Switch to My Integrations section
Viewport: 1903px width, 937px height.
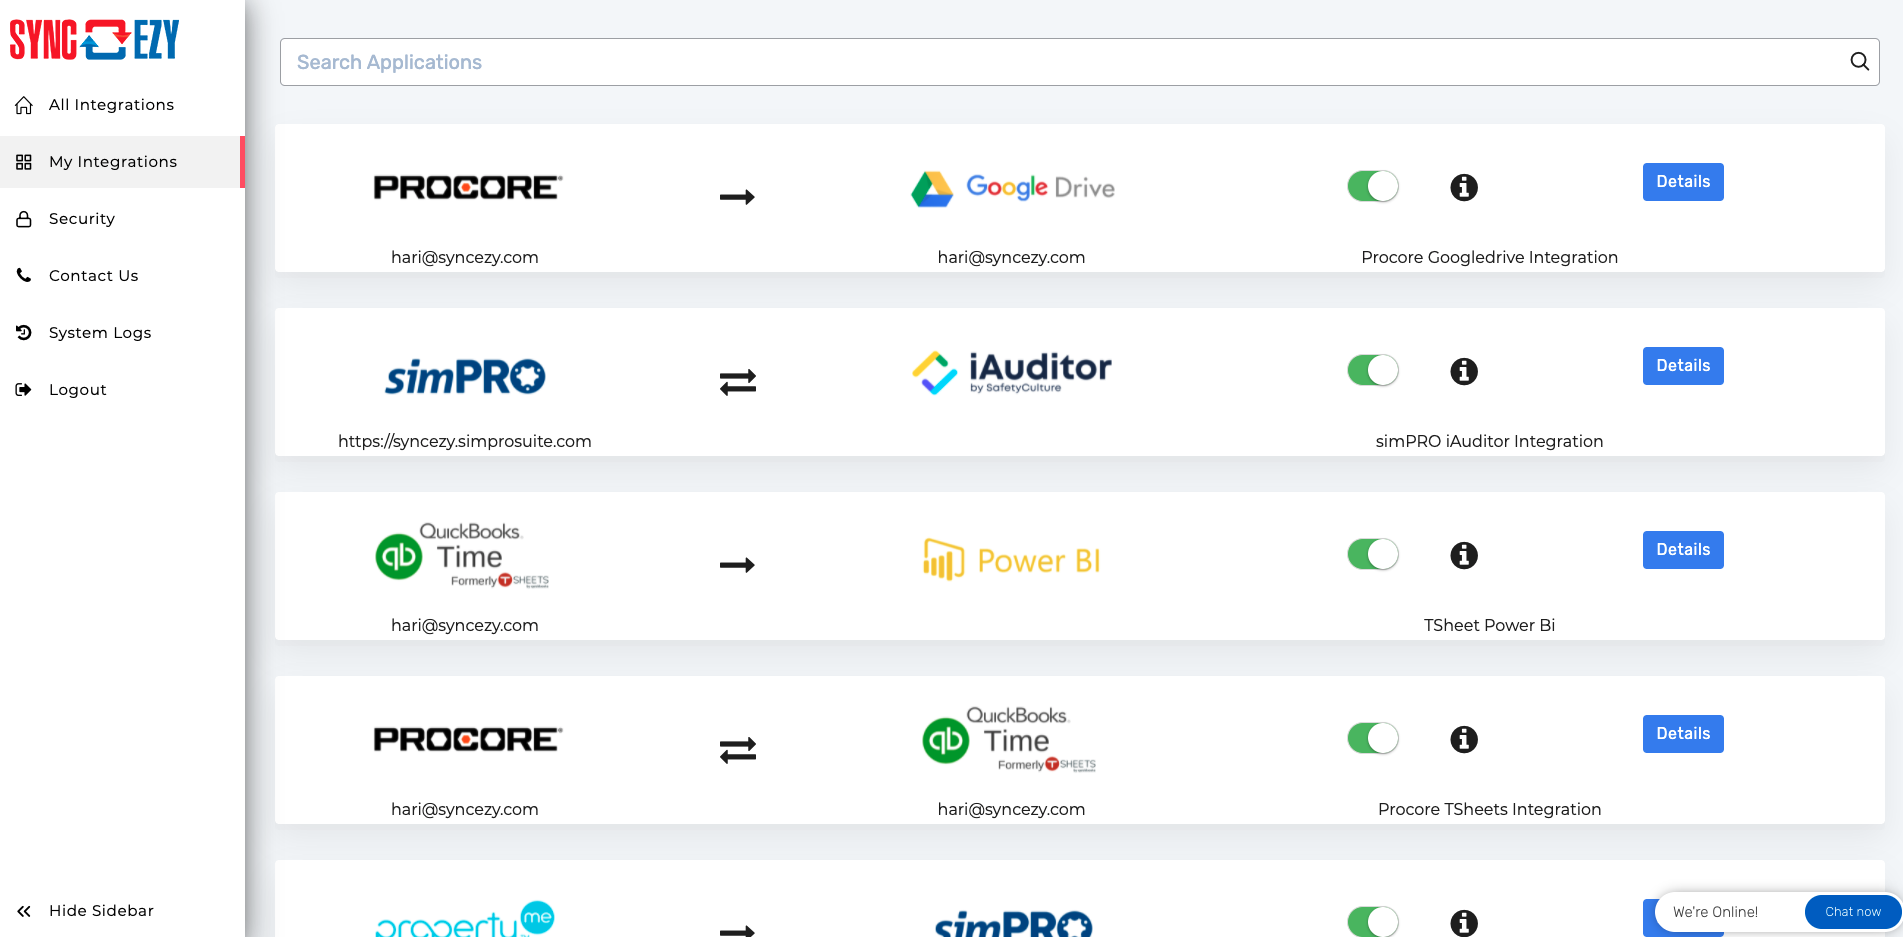[x=112, y=161]
